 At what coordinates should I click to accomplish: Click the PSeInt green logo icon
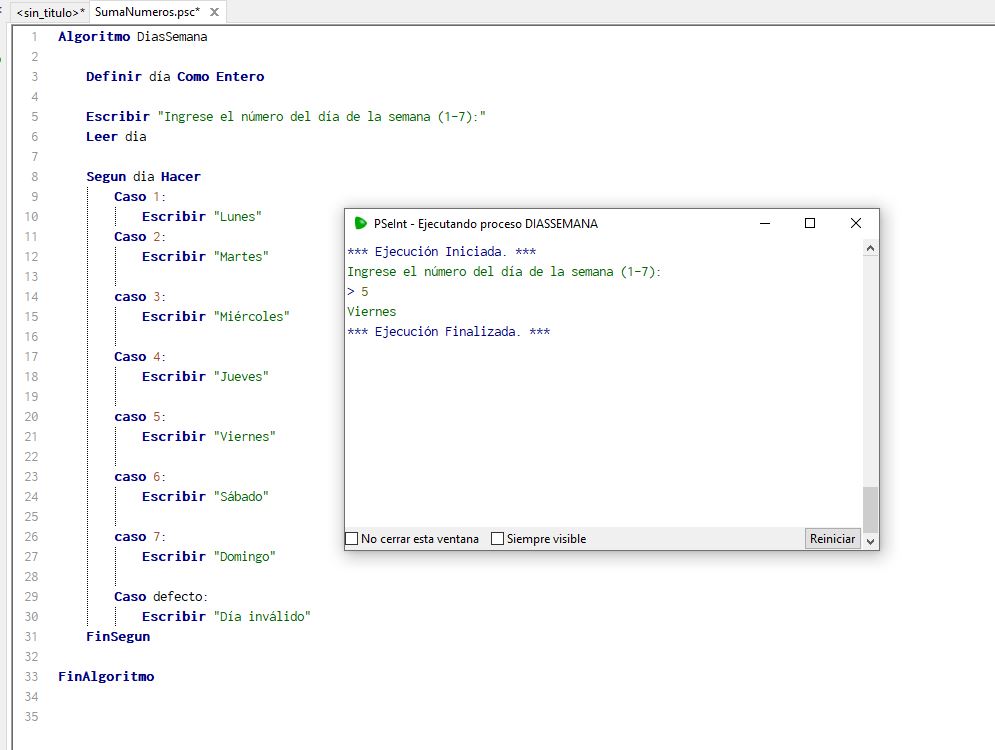tap(360, 223)
